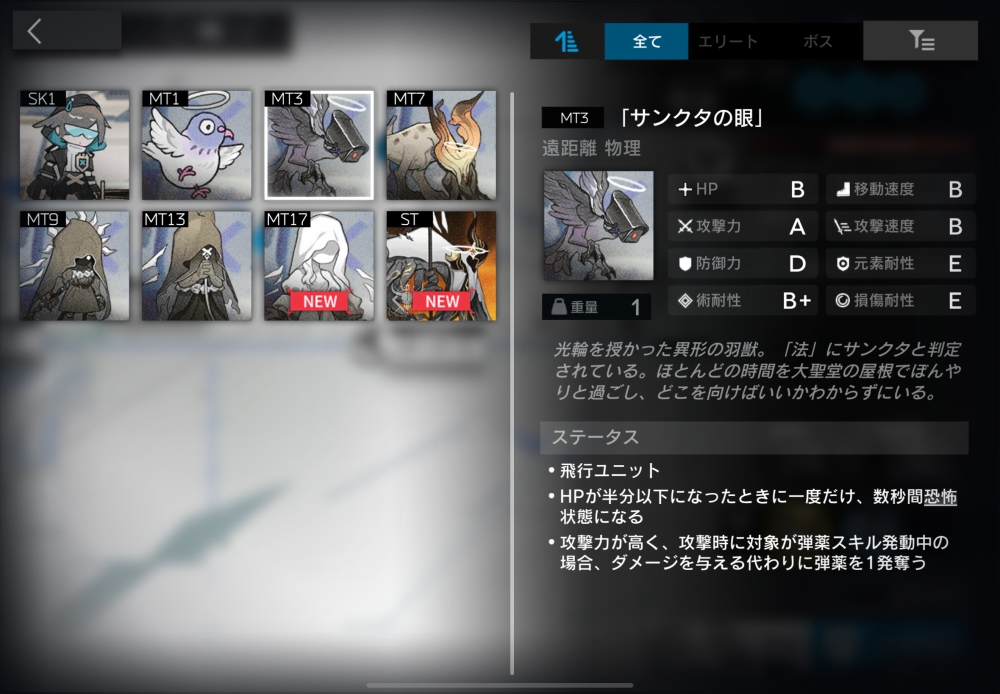Toggle the sort order icon
The height and width of the screenshot is (694, 1000).
[567, 41]
